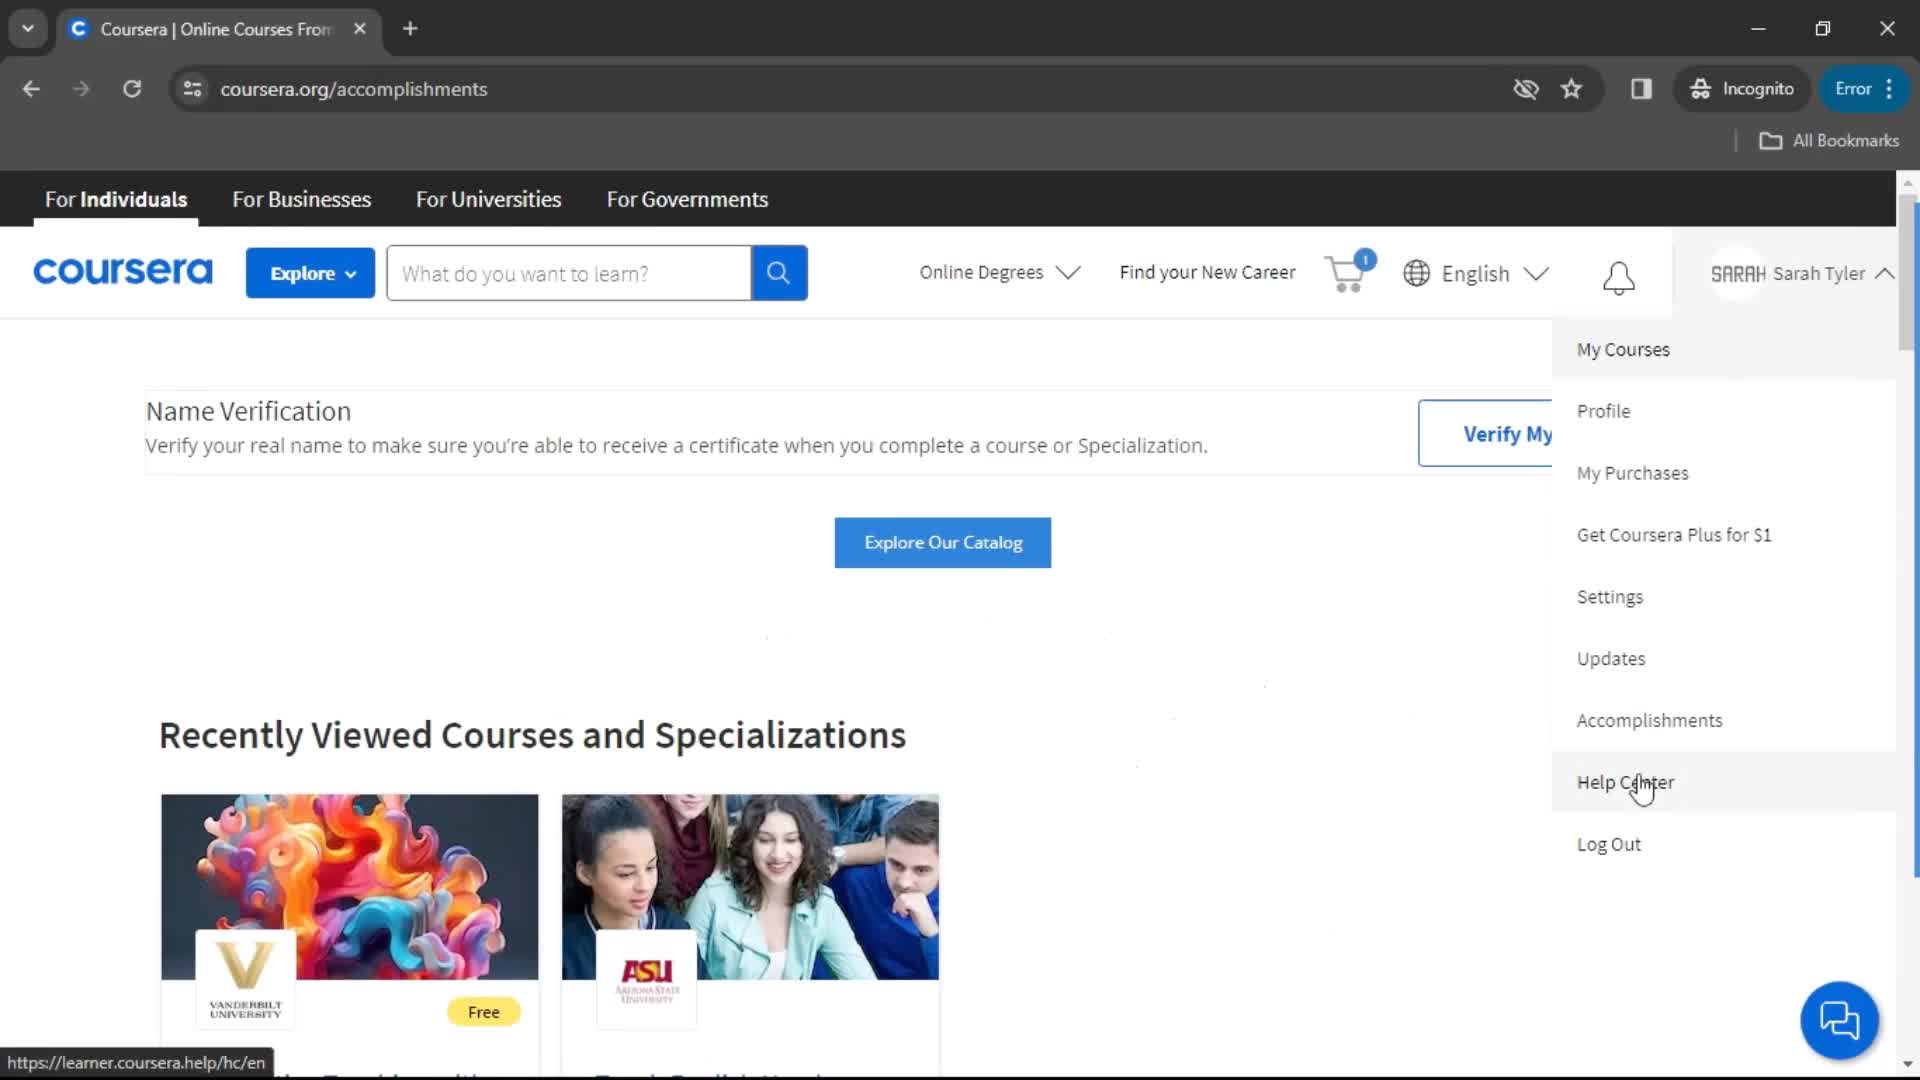The image size is (1920, 1080).
Task: Open the search bar icon
Action: coord(778,273)
